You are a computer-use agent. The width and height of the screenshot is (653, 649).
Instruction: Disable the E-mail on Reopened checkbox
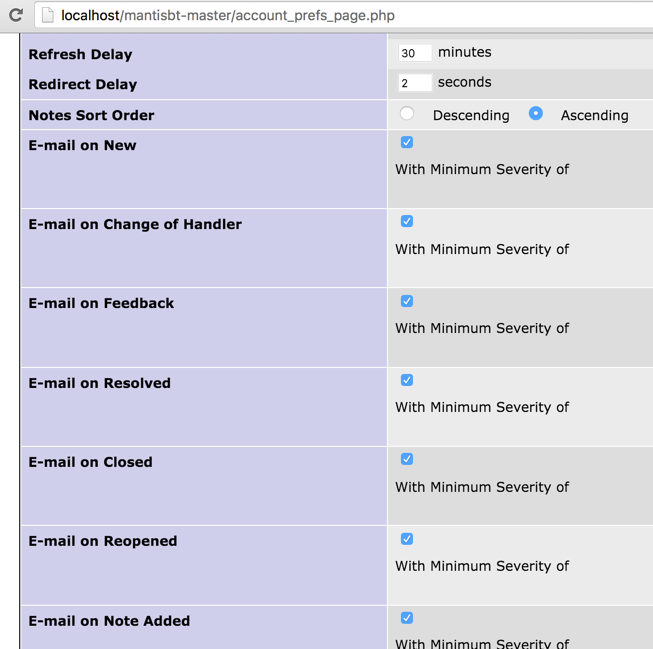407,539
